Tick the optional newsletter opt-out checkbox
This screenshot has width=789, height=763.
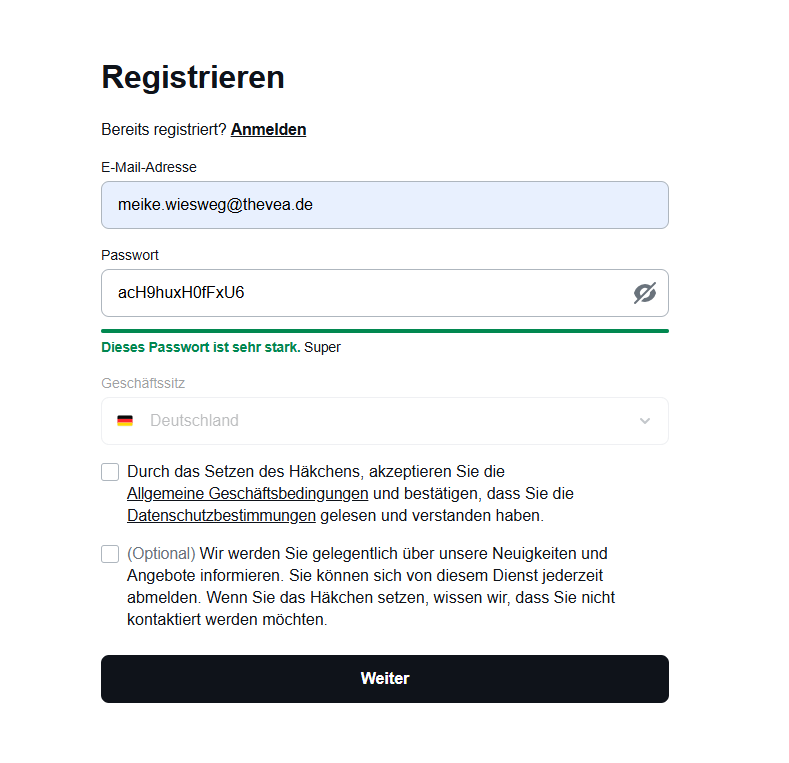point(110,554)
